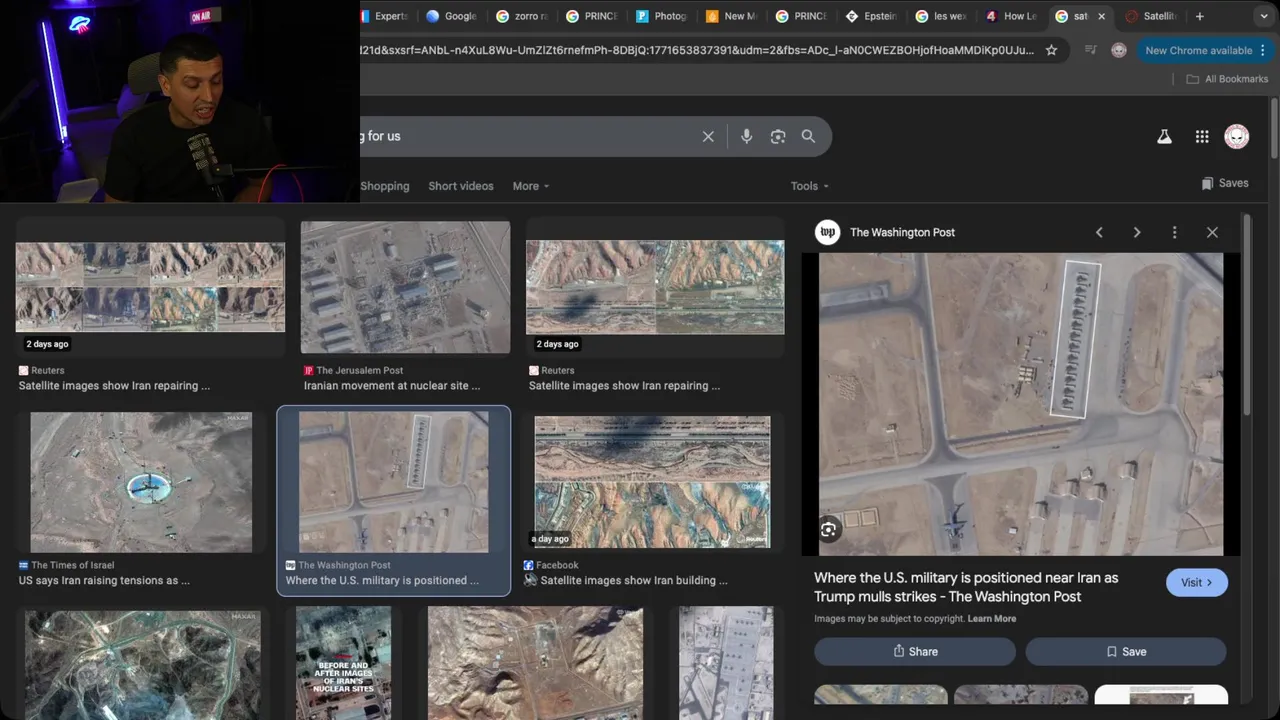This screenshot has height=720, width=1280.
Task: Open the Learn More copyright link
Action: (992, 619)
